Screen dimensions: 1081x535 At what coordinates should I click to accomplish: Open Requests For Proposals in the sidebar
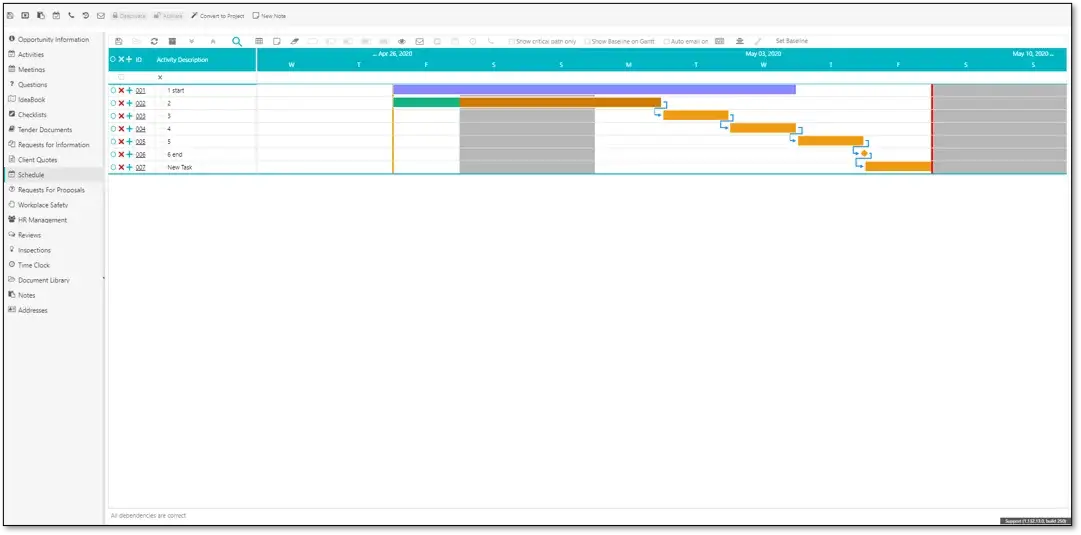click(x=46, y=190)
